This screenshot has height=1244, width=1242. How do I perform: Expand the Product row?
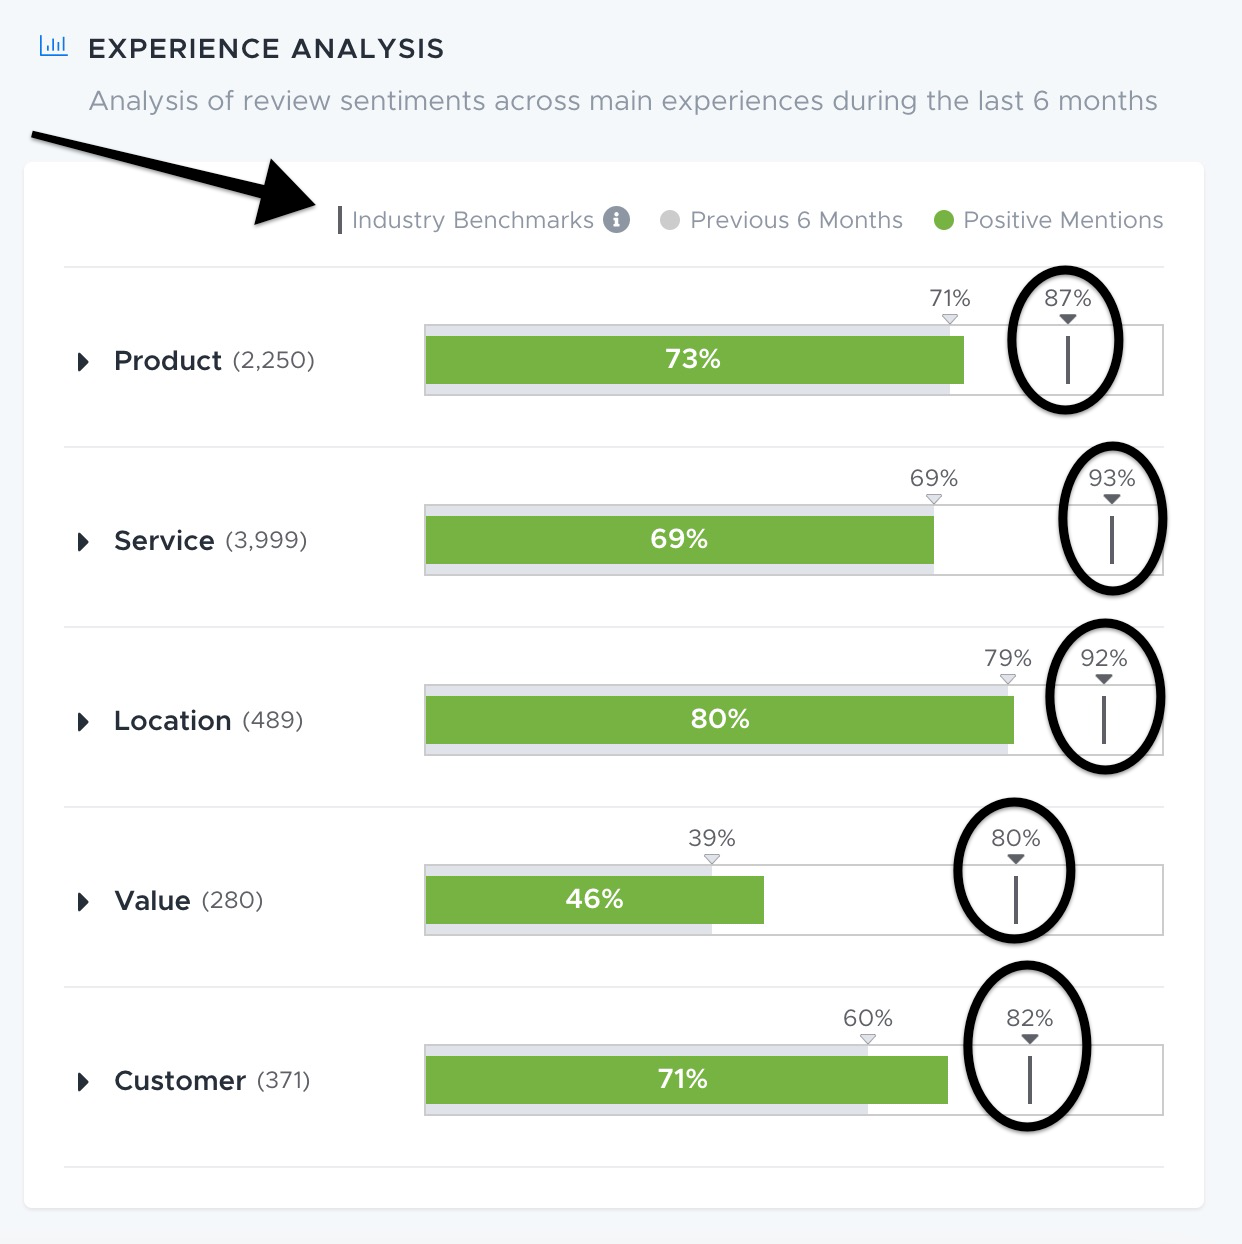(x=84, y=361)
